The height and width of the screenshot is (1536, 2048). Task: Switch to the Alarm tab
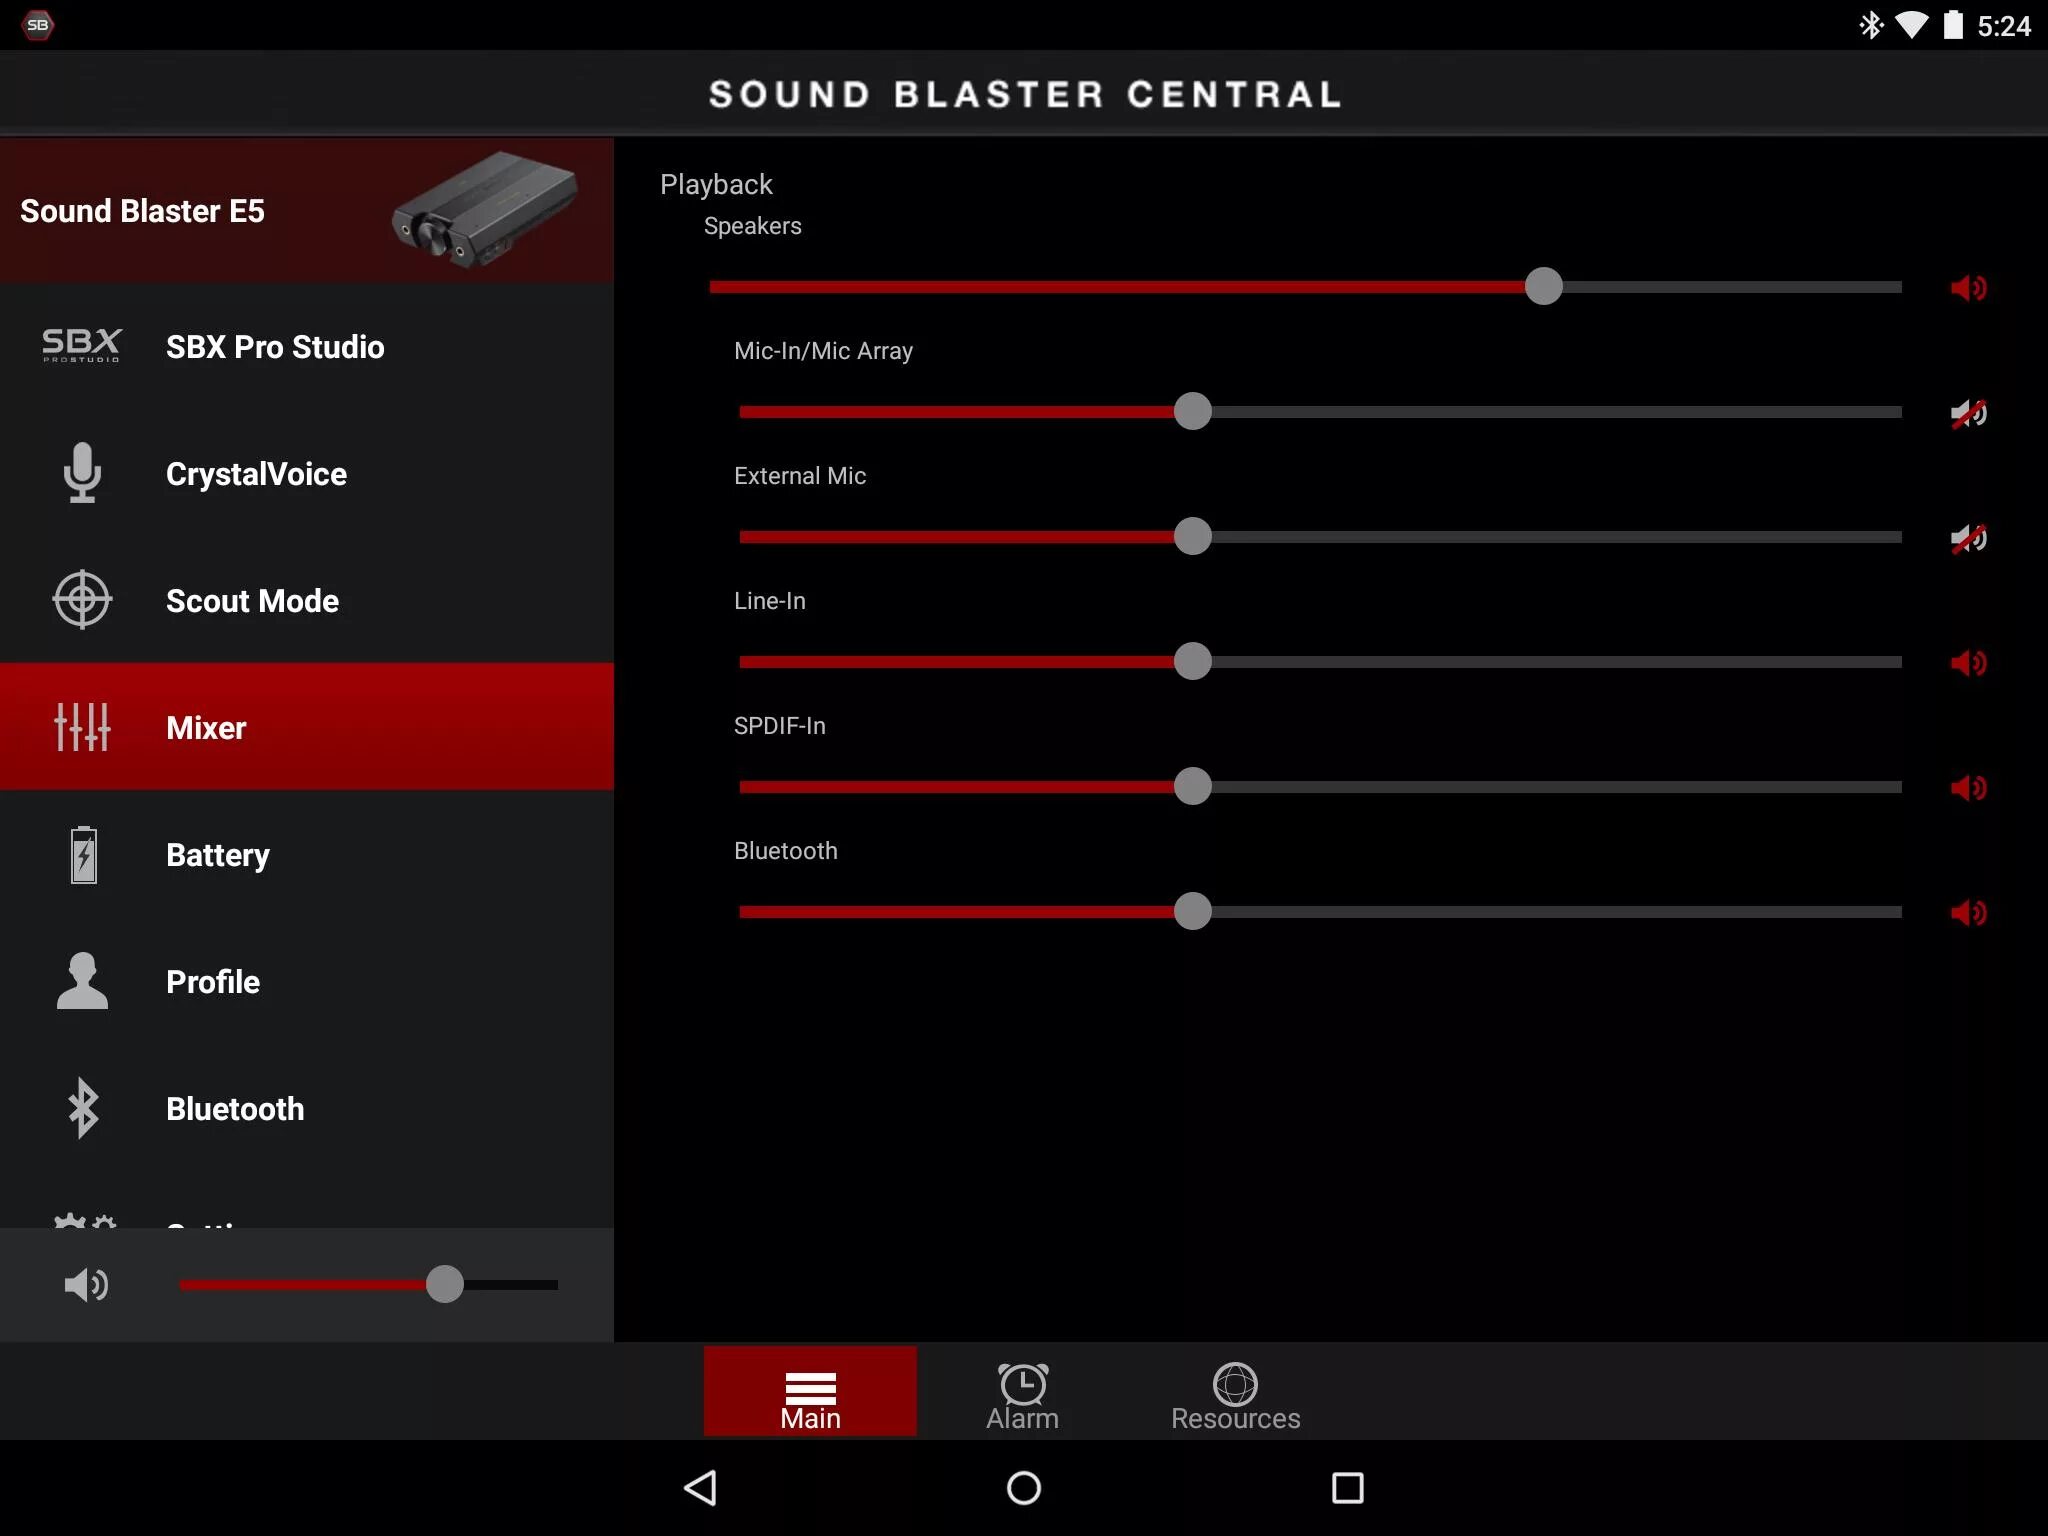coord(1022,1397)
